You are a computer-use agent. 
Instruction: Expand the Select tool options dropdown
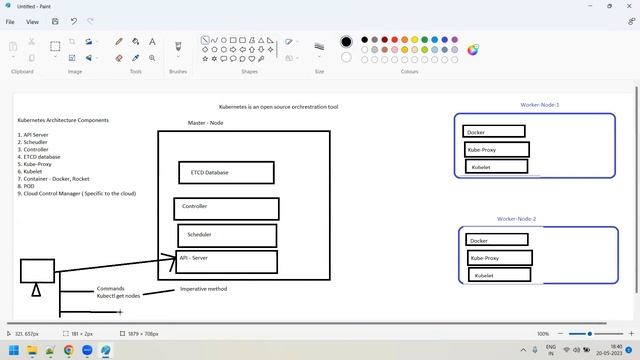(x=55, y=57)
